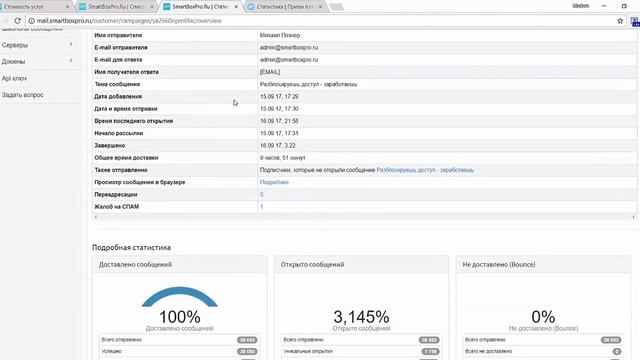Click the Переадресации value 0 link
Image resolution: width=640 pixels, height=360 pixels.
pyautogui.click(x=262, y=194)
